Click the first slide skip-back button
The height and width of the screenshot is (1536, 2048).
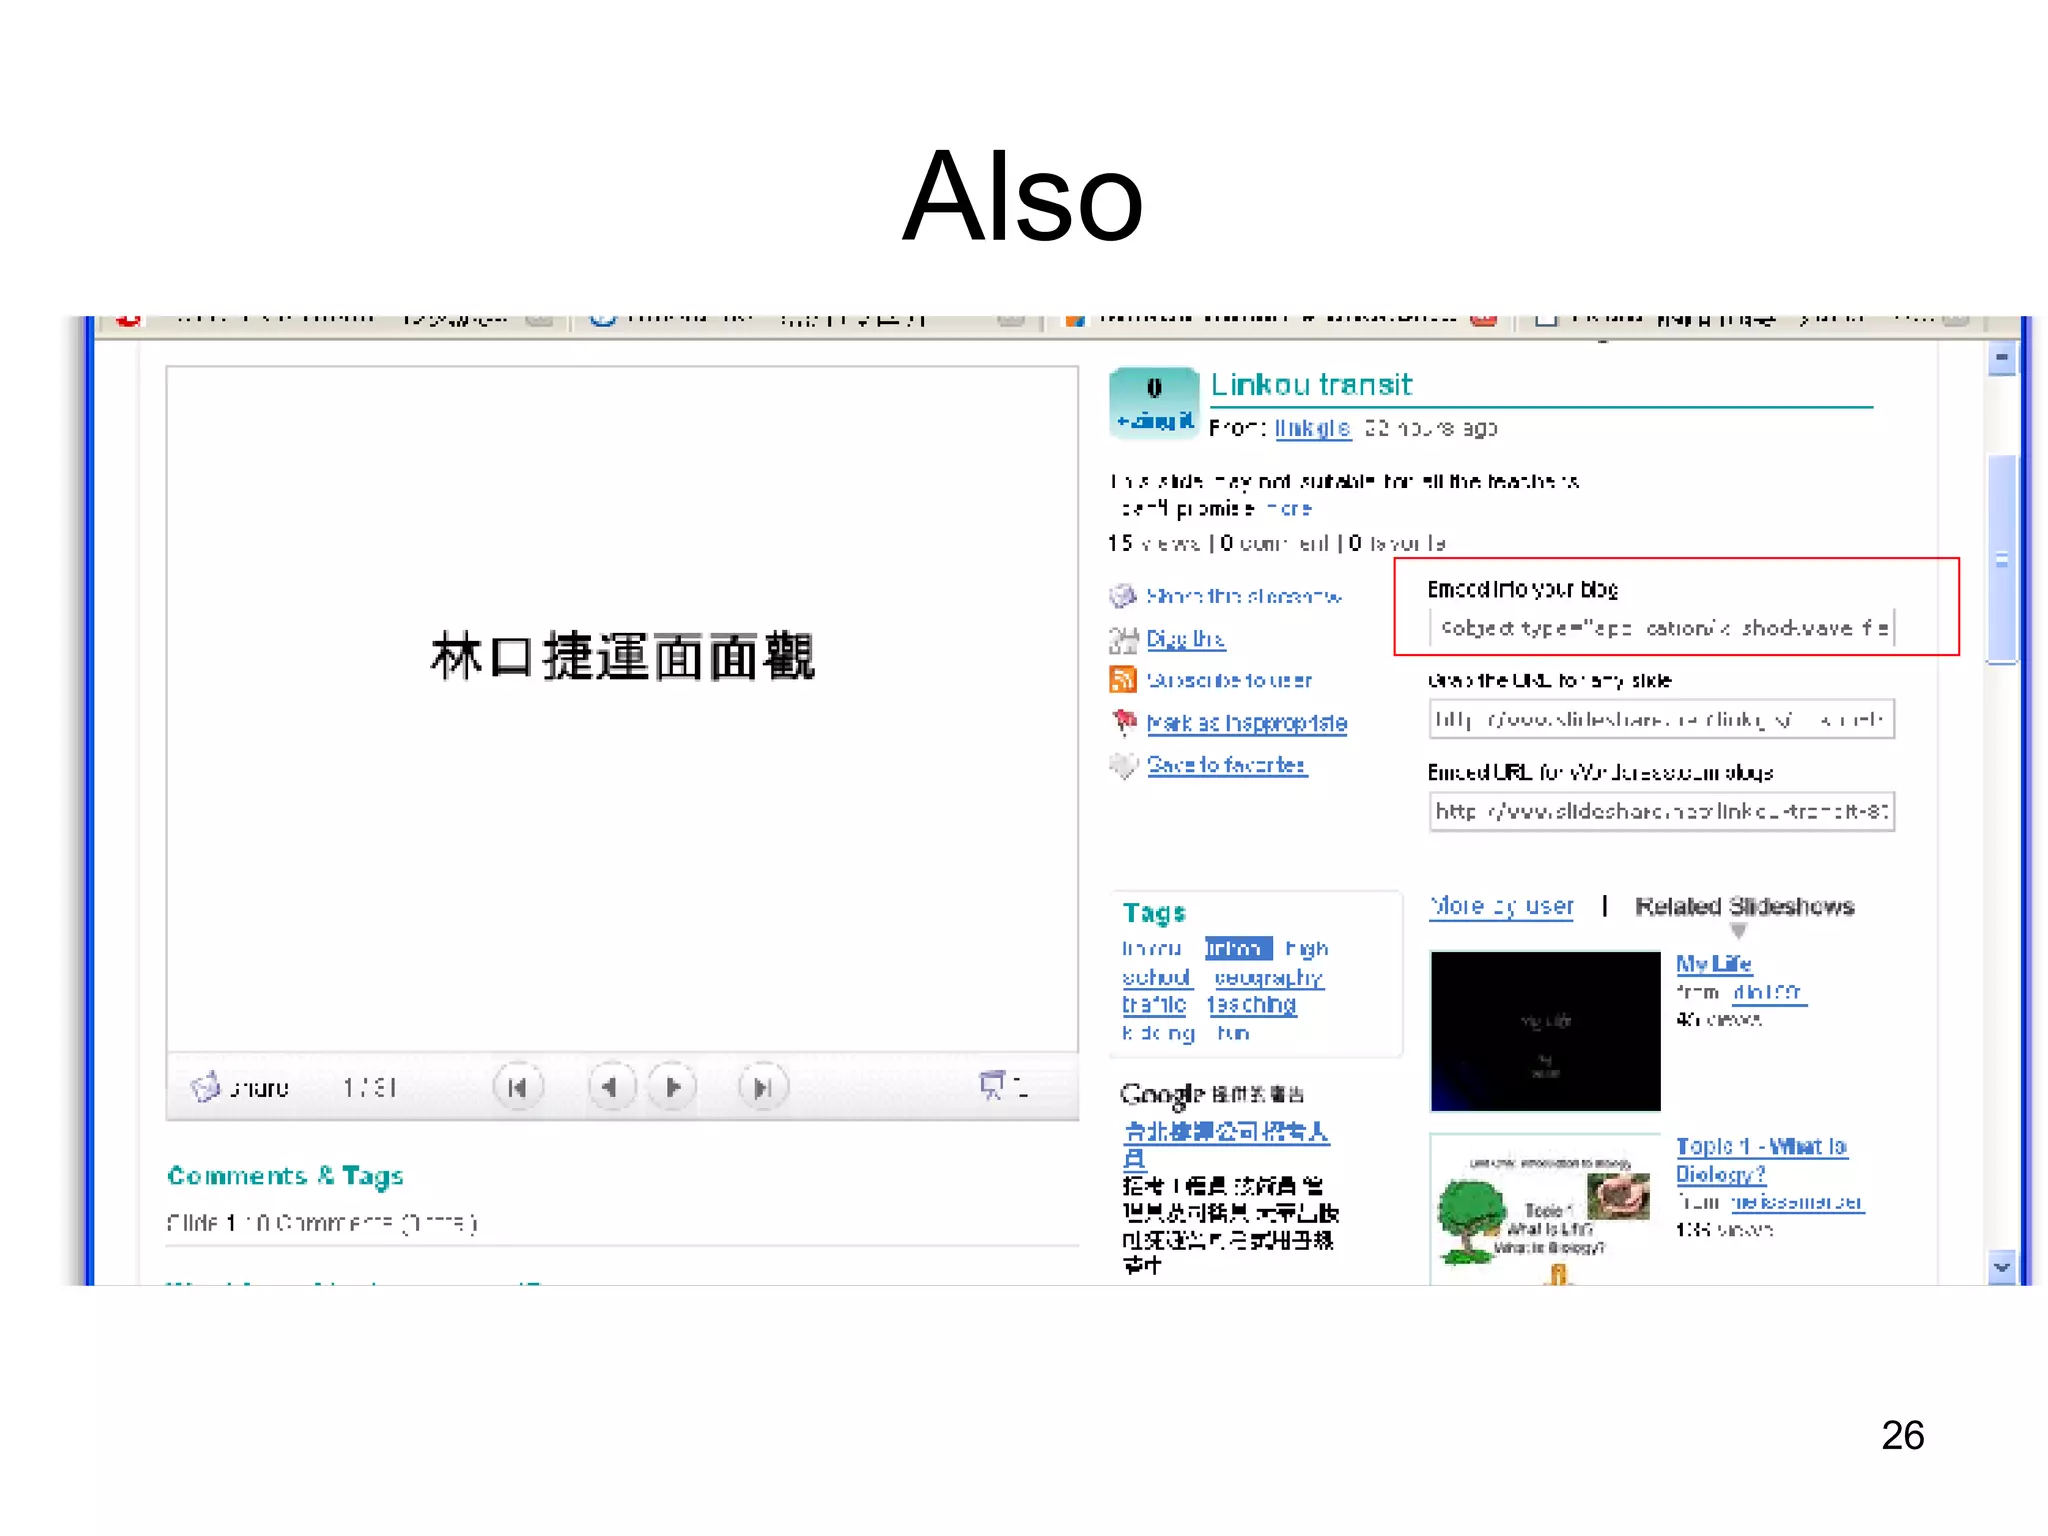517,1087
